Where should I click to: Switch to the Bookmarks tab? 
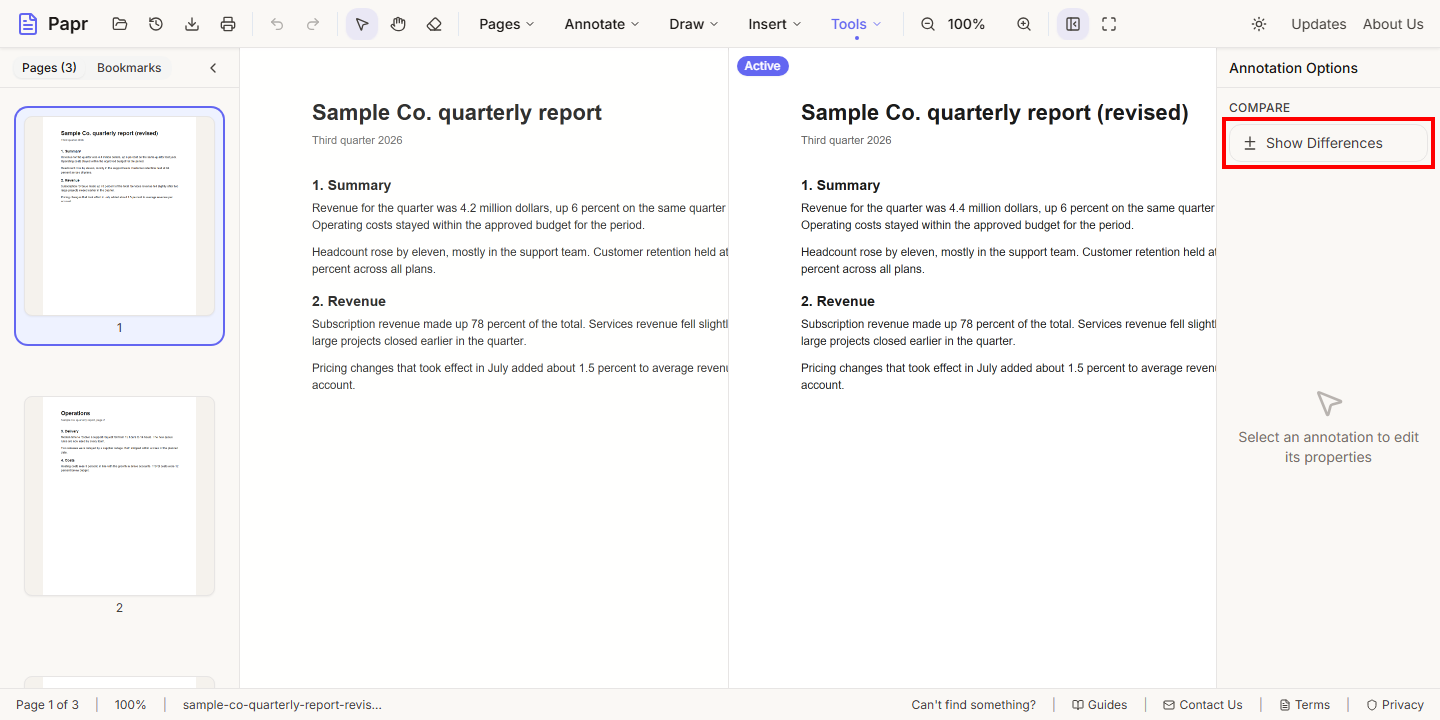point(129,68)
